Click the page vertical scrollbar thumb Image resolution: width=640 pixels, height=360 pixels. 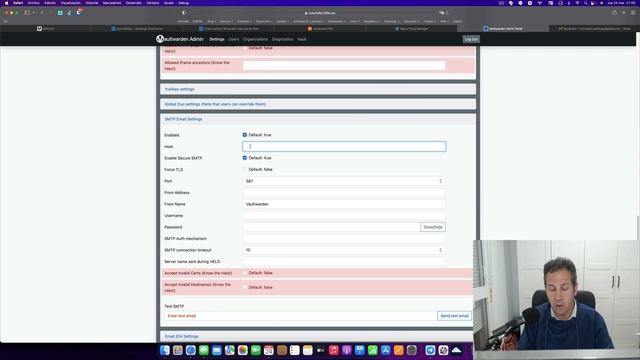coord(638,227)
